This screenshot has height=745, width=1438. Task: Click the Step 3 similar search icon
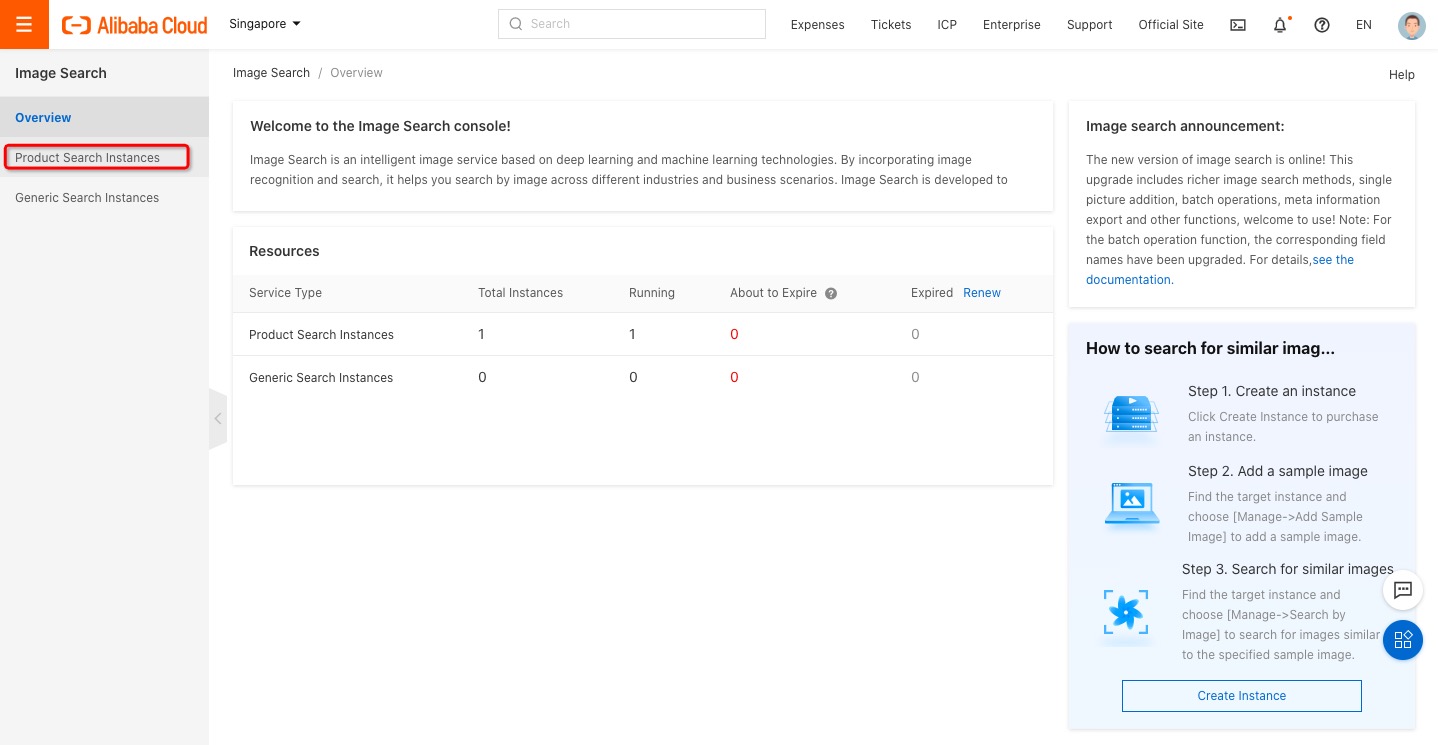click(1125, 610)
